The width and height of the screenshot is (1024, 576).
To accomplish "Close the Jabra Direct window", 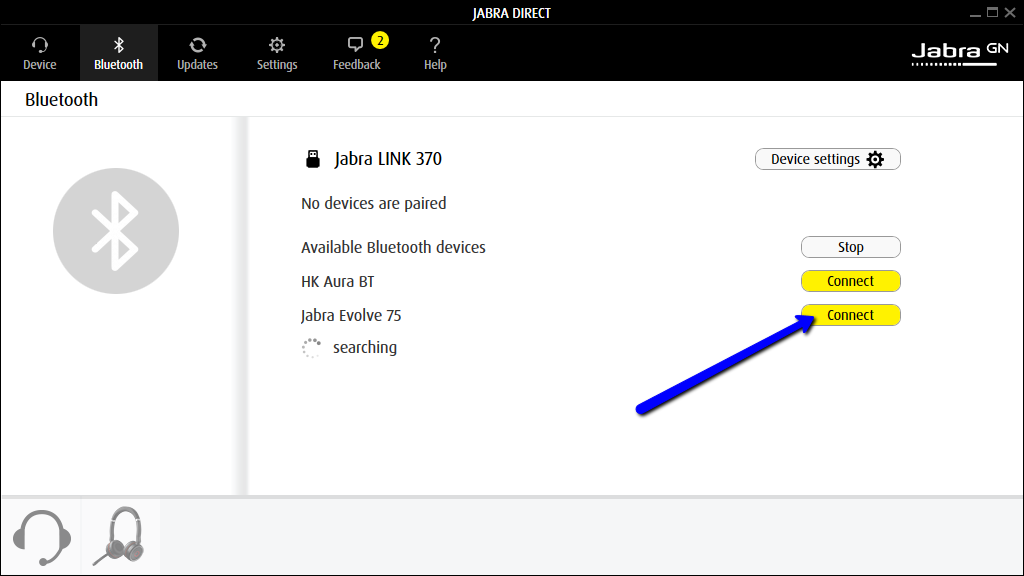I will click(1010, 12).
